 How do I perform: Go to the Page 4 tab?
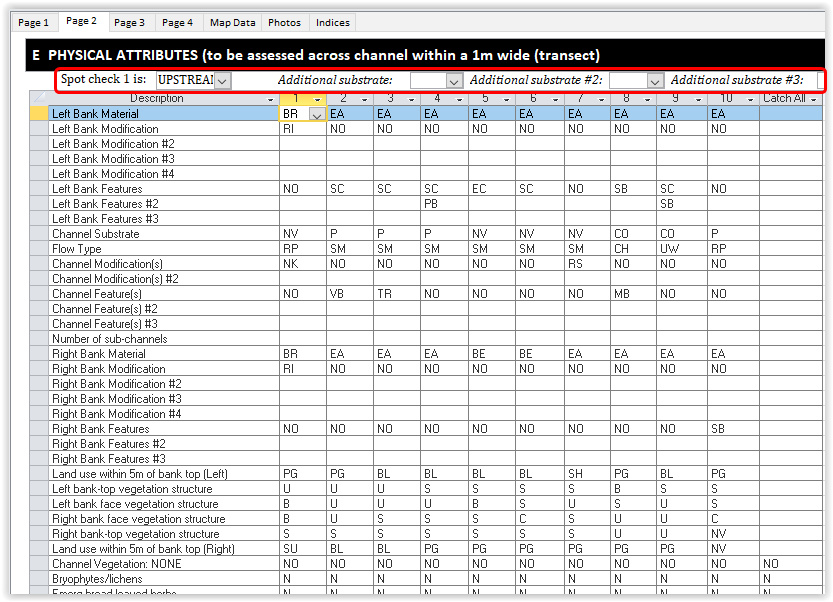coord(177,22)
